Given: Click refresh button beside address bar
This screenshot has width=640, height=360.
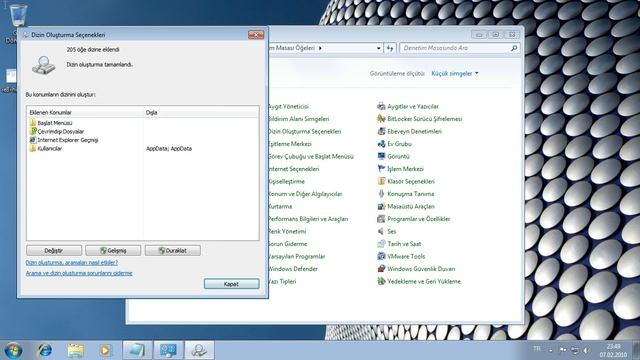Looking at the screenshot, I should click(390, 48).
